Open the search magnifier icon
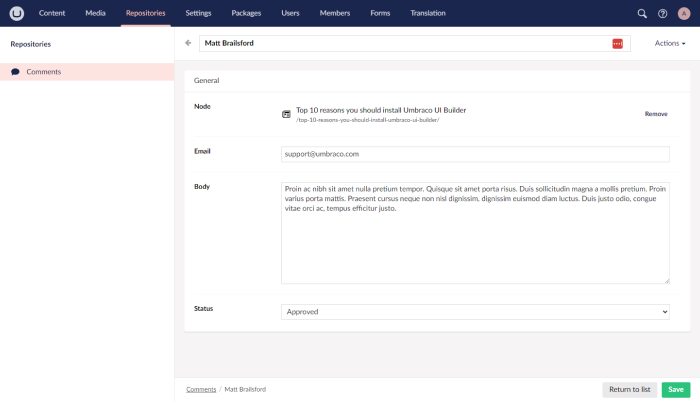The height and width of the screenshot is (402, 700). [642, 13]
